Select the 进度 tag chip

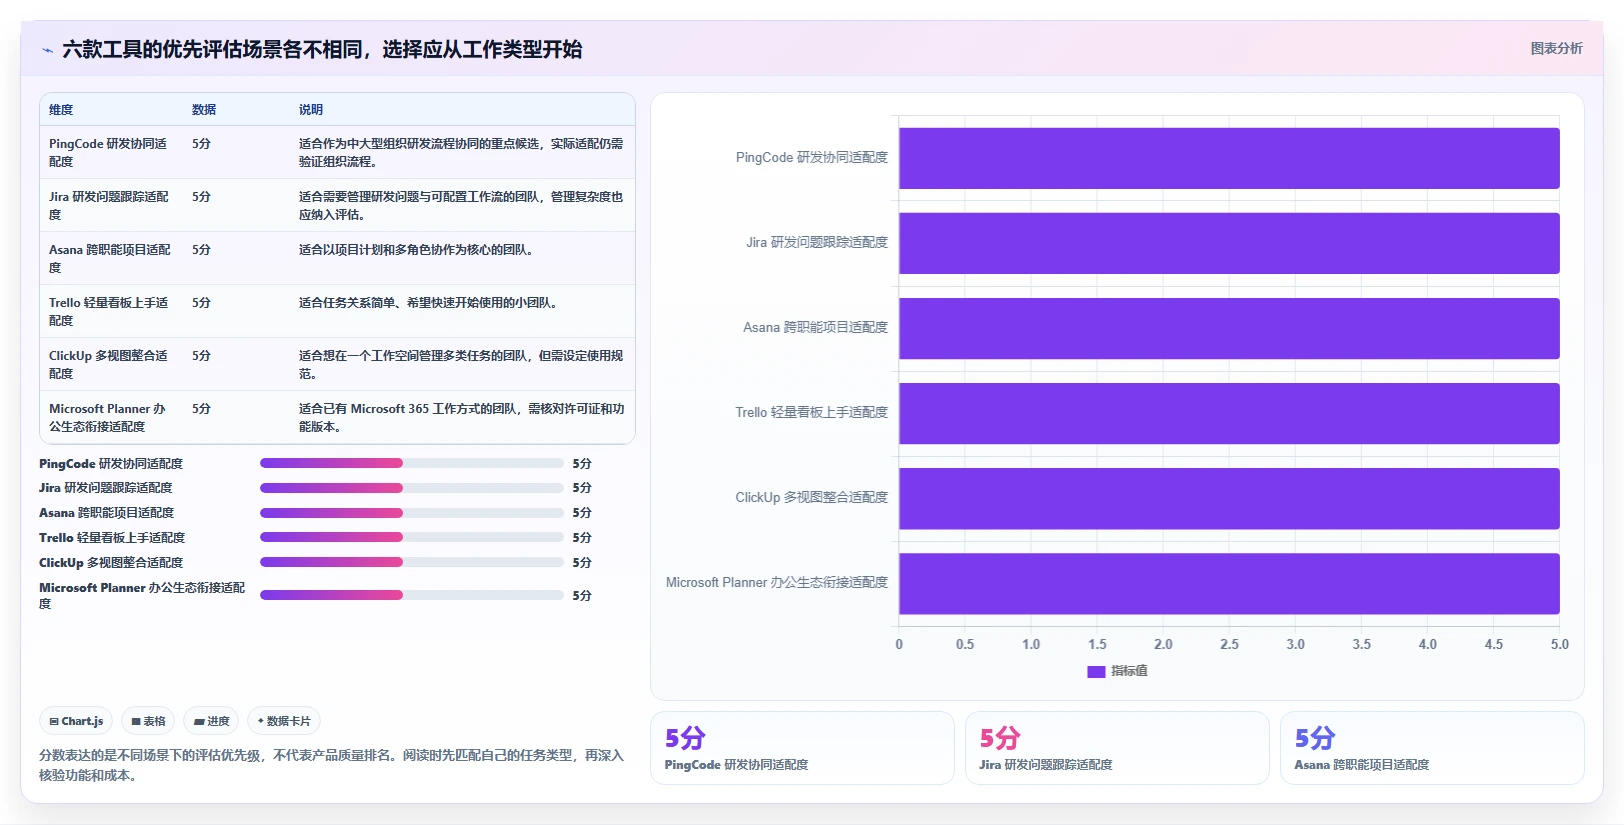click(211, 721)
